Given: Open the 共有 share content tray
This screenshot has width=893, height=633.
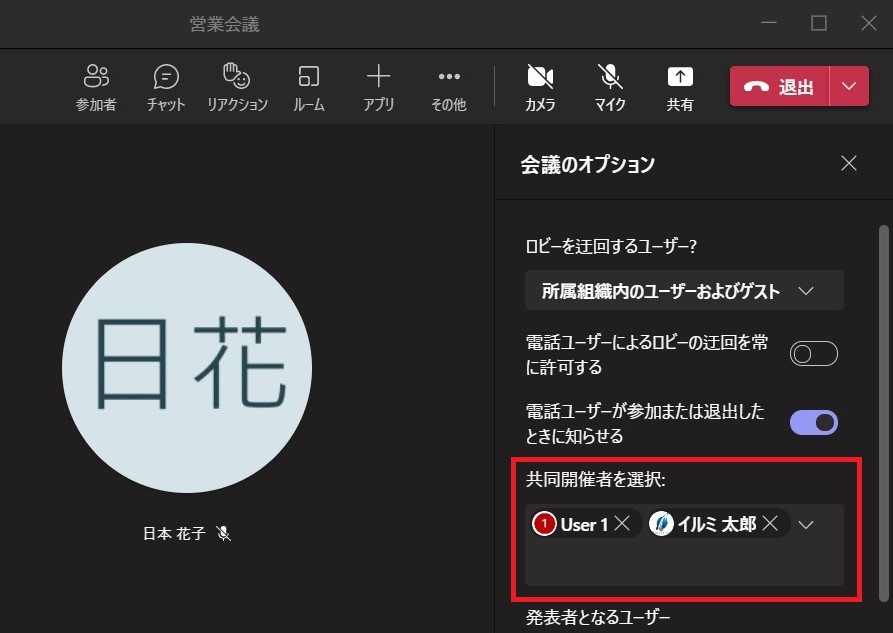Looking at the screenshot, I should pyautogui.click(x=680, y=87).
